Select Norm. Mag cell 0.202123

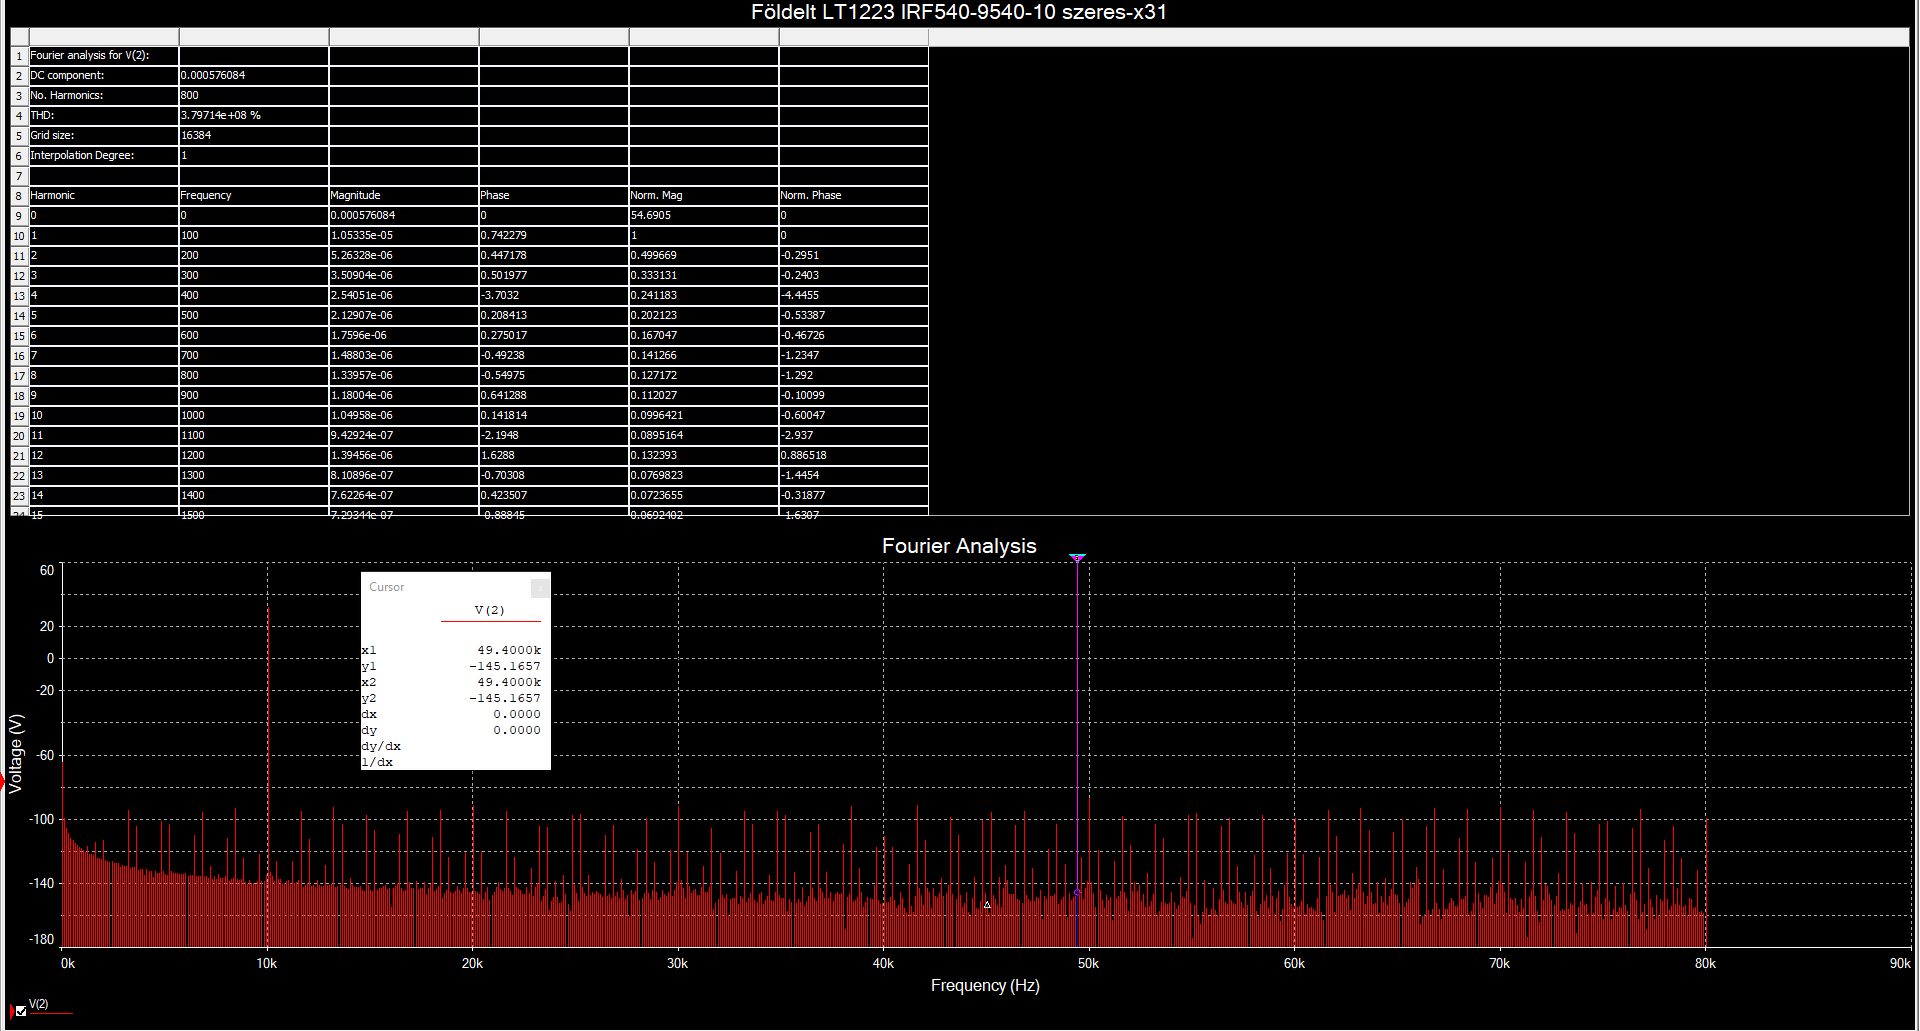[704, 315]
